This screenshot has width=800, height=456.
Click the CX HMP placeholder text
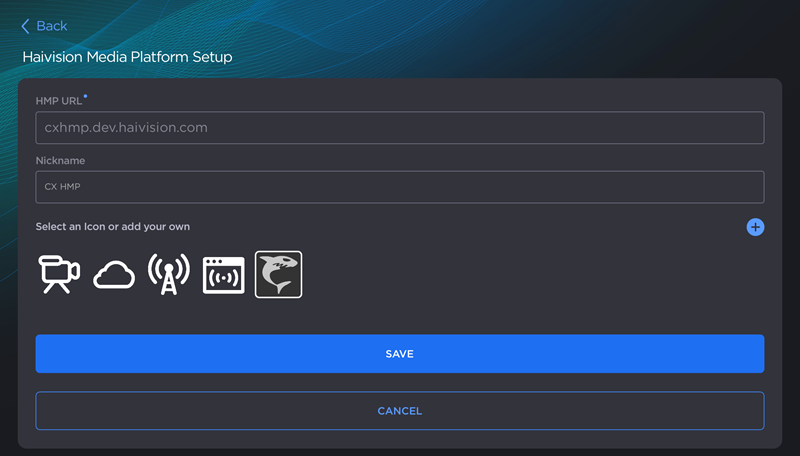pos(63,187)
